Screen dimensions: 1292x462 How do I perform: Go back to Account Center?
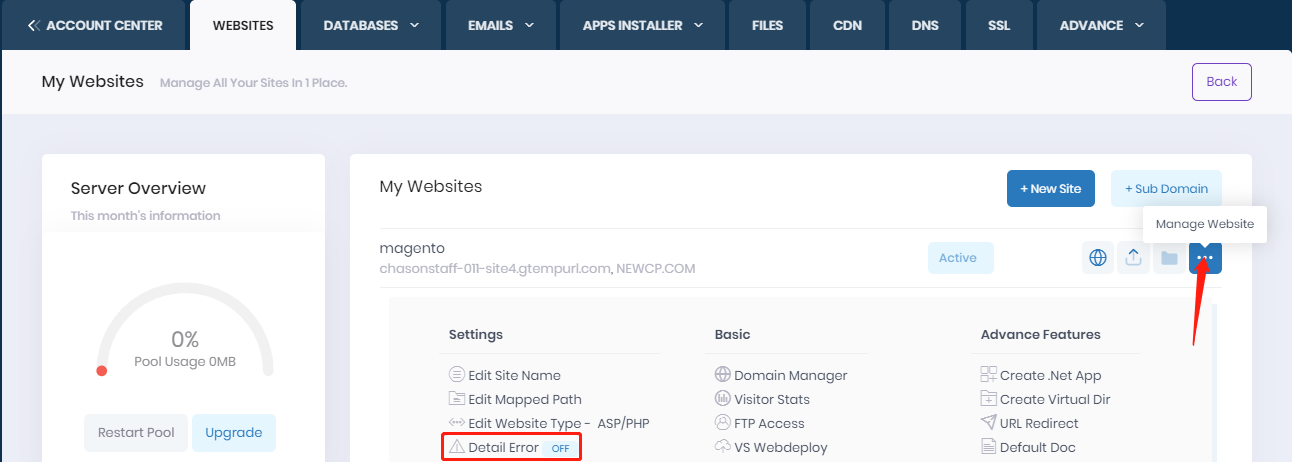tap(95, 25)
